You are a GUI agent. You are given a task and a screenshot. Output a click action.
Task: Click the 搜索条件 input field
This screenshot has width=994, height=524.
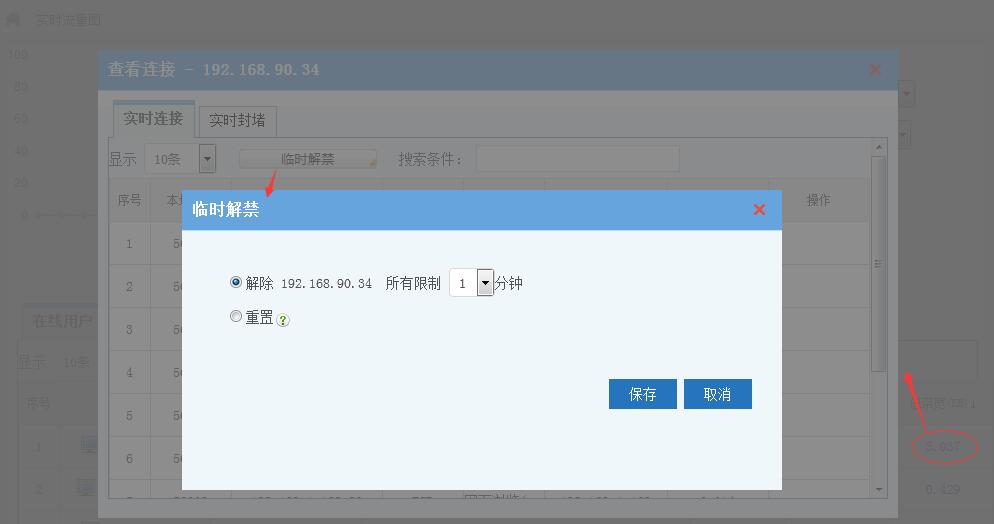pos(577,159)
